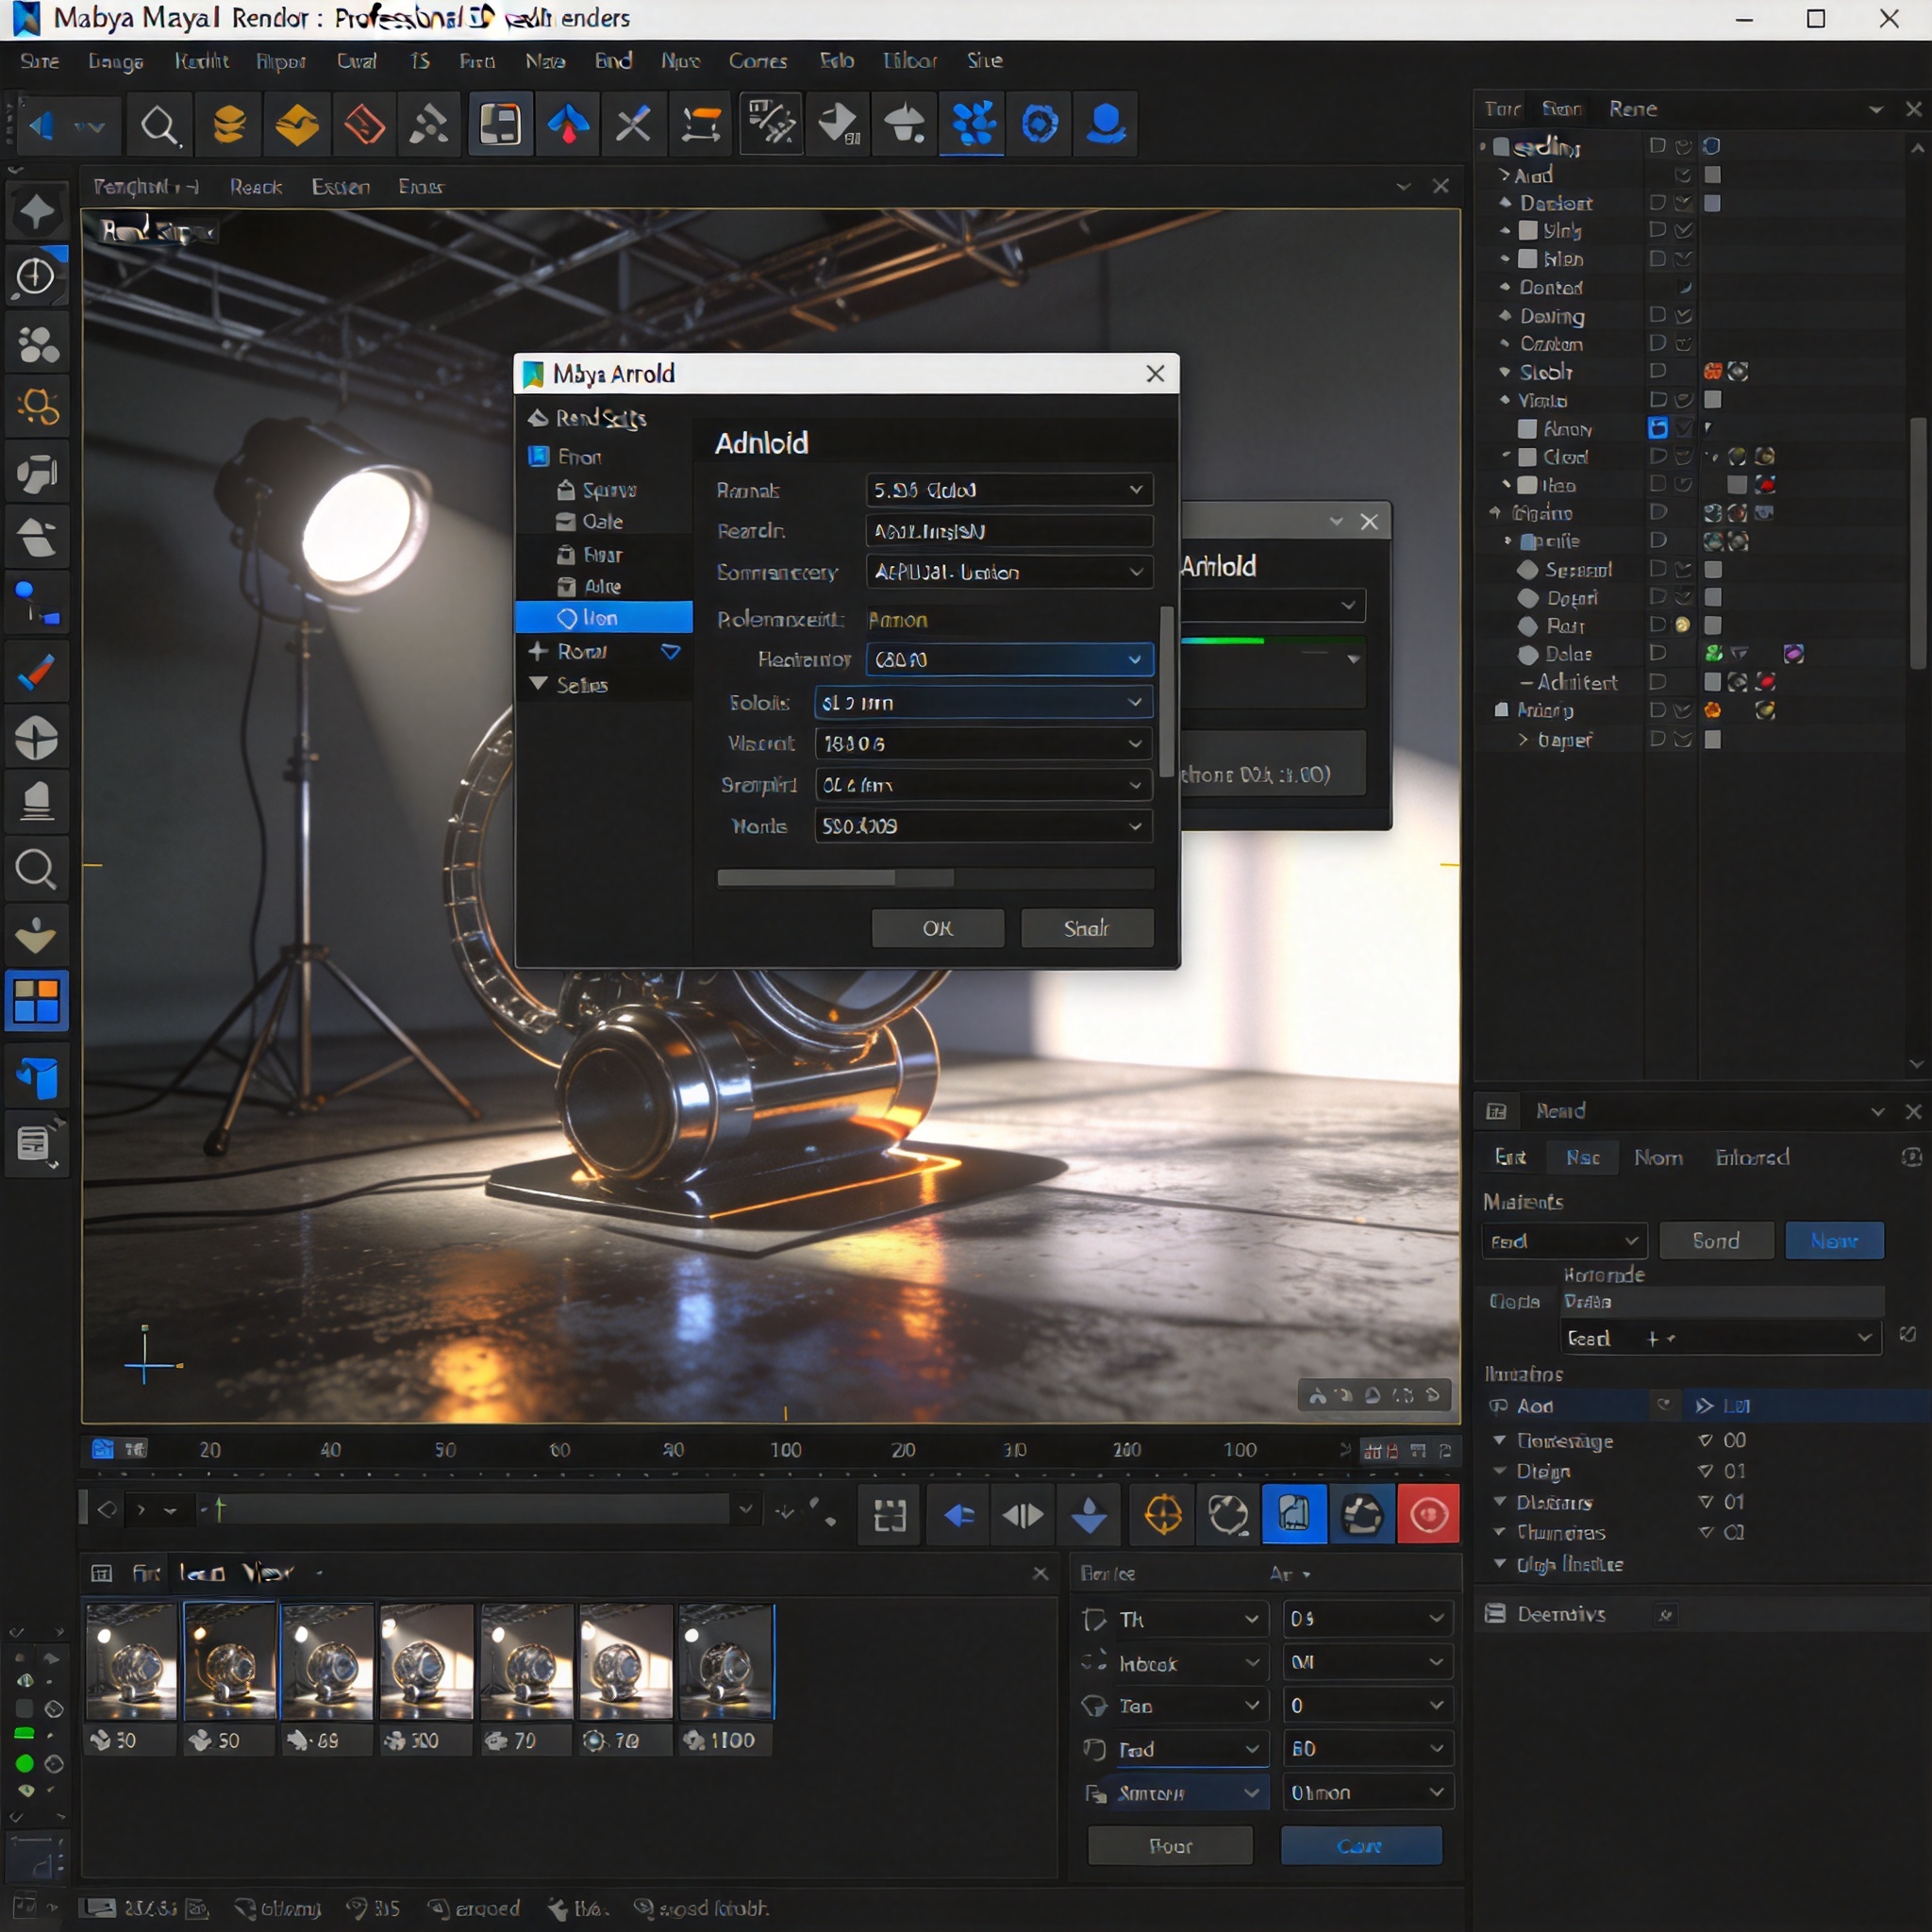Toggle first checkbox in Sloblr outliner row
Image resolution: width=1932 pixels, height=1932 pixels.
coord(1657,371)
